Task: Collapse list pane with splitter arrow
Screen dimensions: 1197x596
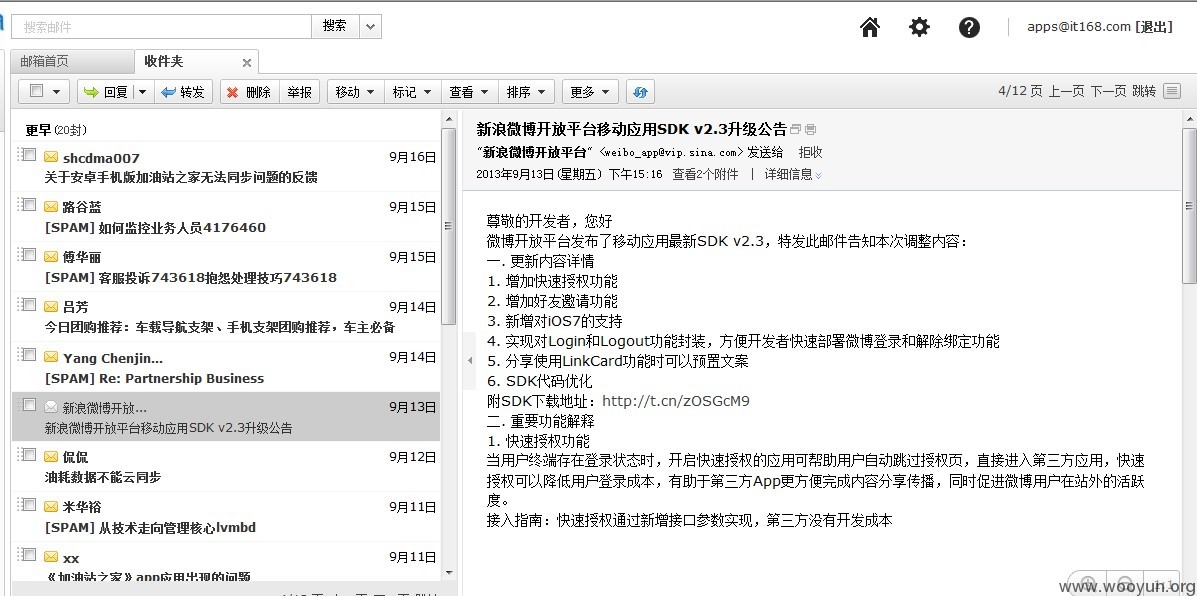Action: (469, 360)
